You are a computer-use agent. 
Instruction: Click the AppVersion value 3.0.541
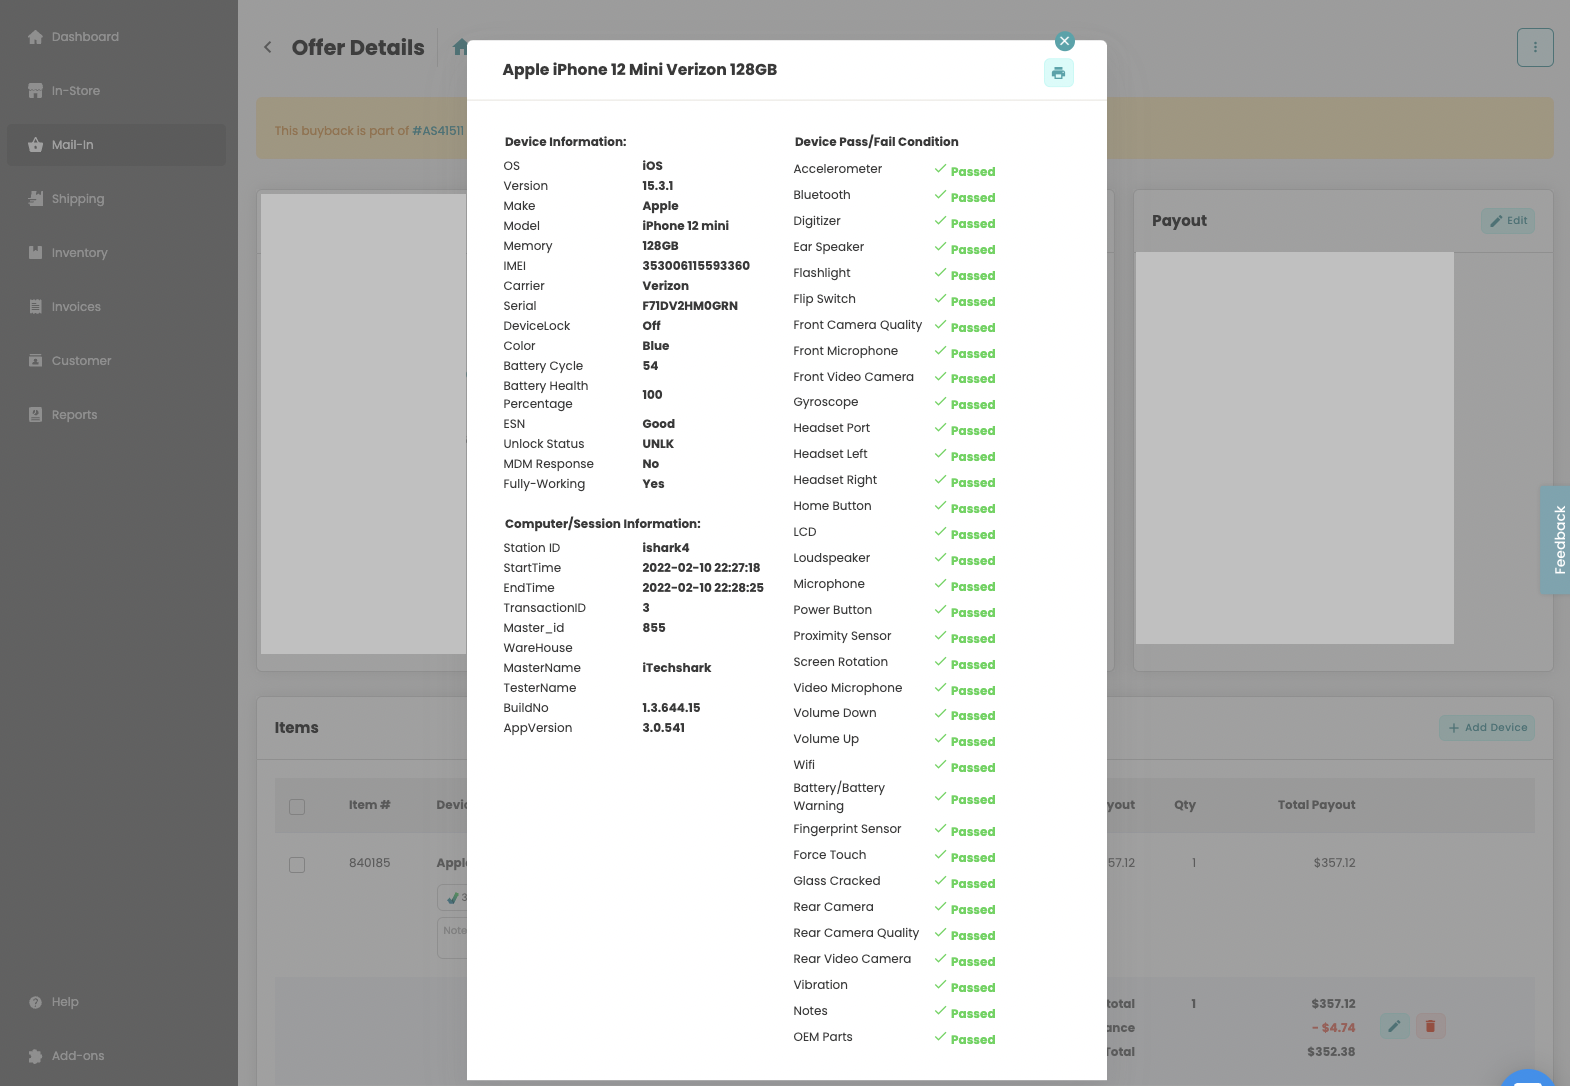coord(664,728)
